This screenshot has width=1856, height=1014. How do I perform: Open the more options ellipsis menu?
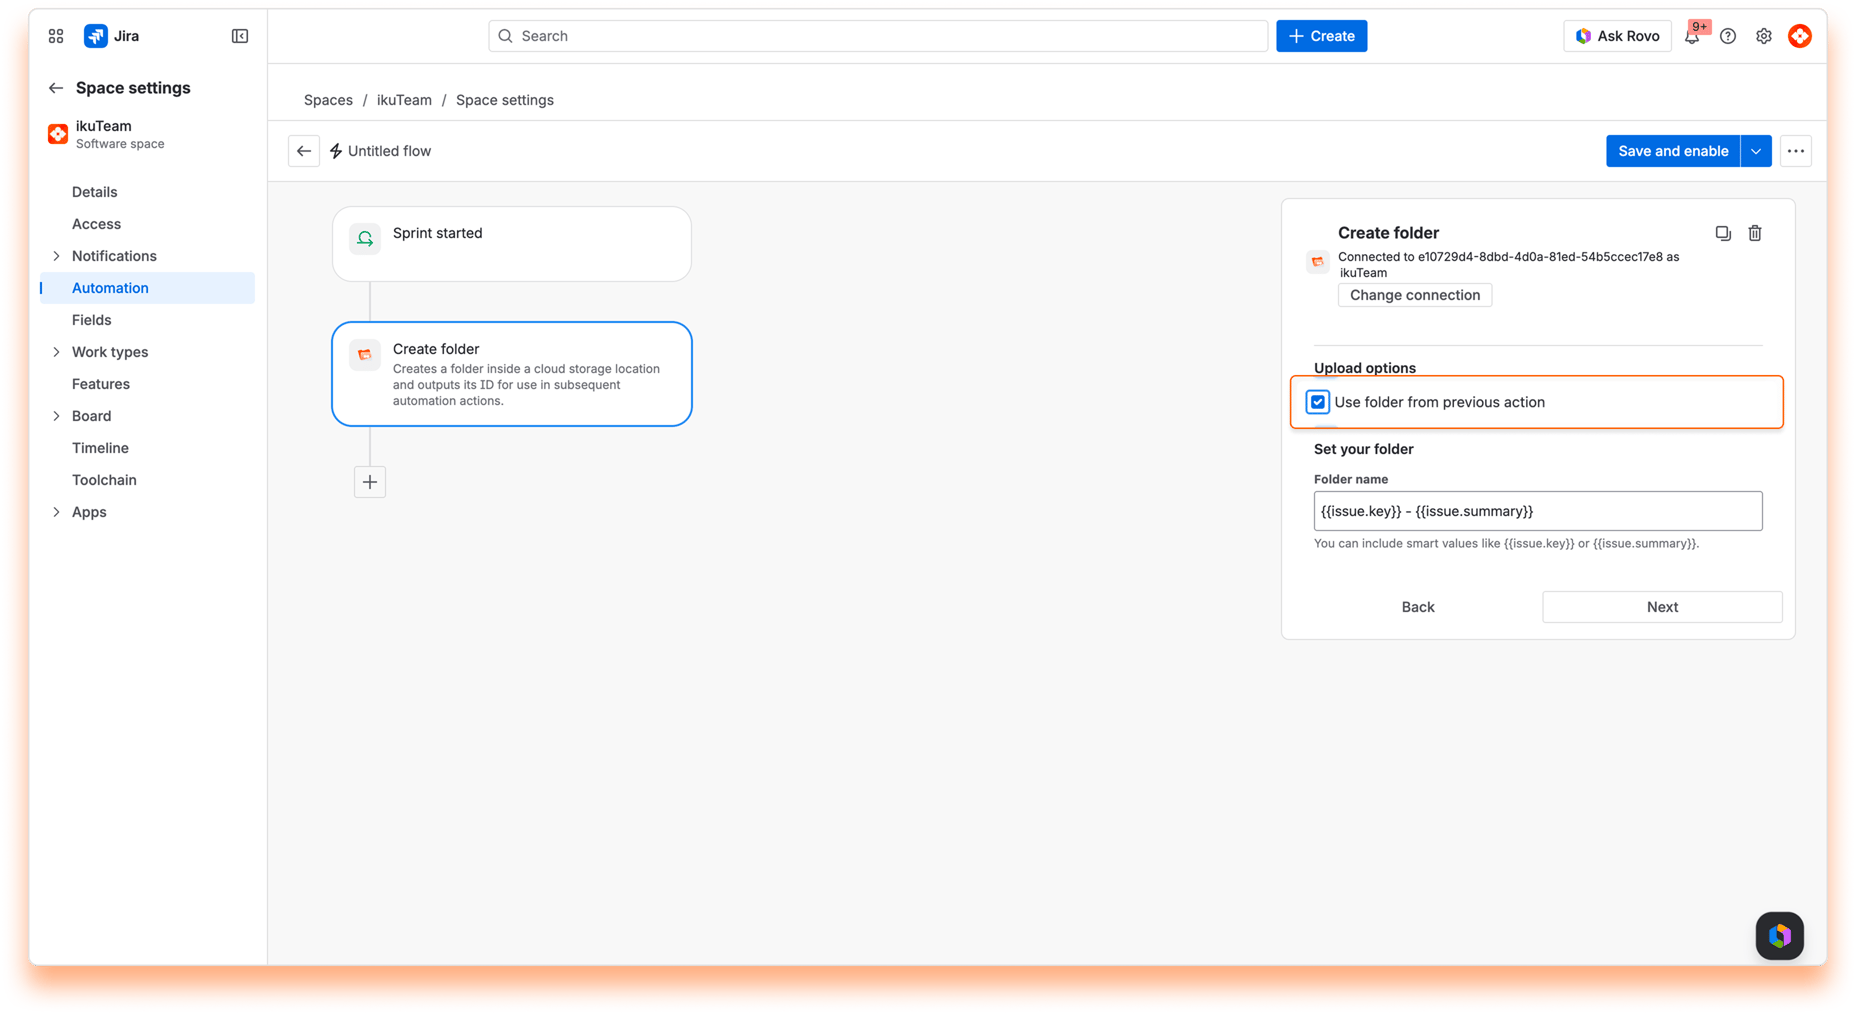[x=1796, y=151]
